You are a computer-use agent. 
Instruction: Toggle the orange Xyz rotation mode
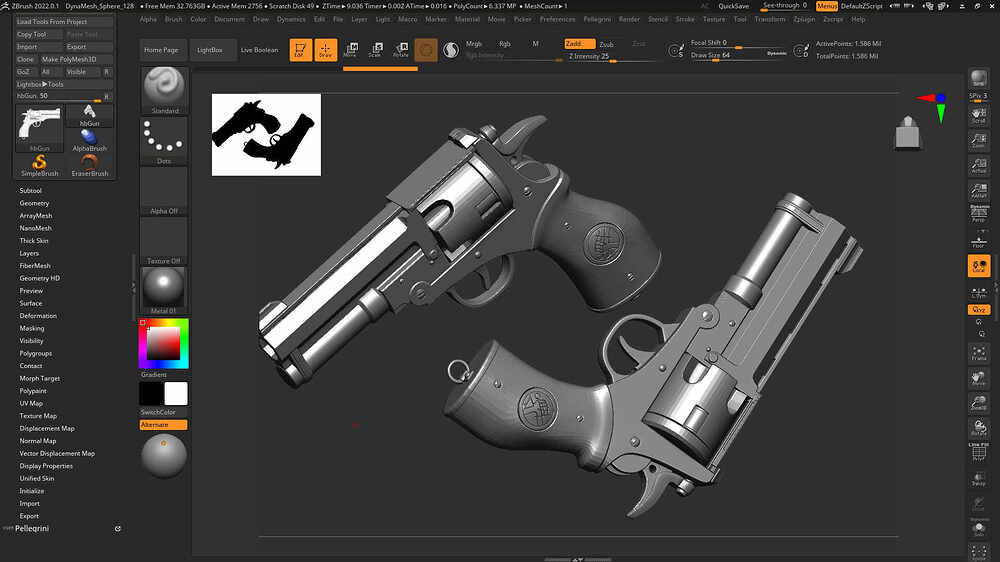coord(978,309)
